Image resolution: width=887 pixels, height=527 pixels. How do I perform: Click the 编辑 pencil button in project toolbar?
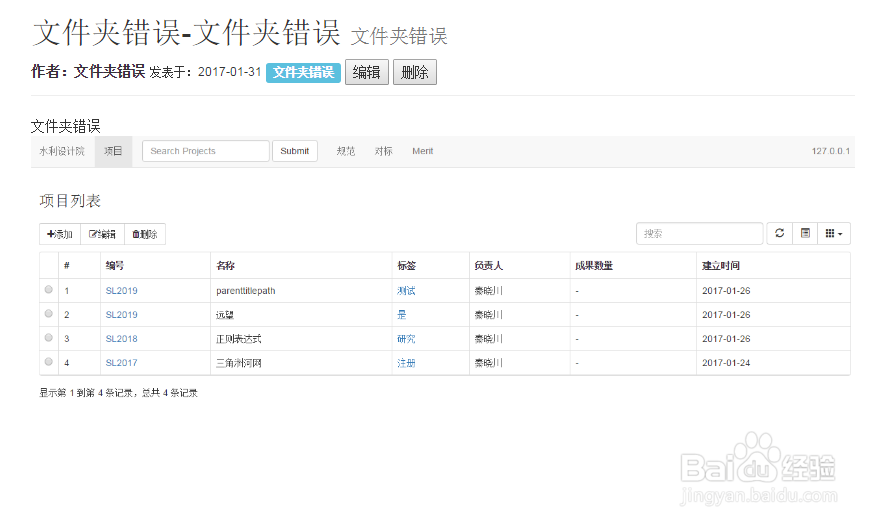click(102, 234)
